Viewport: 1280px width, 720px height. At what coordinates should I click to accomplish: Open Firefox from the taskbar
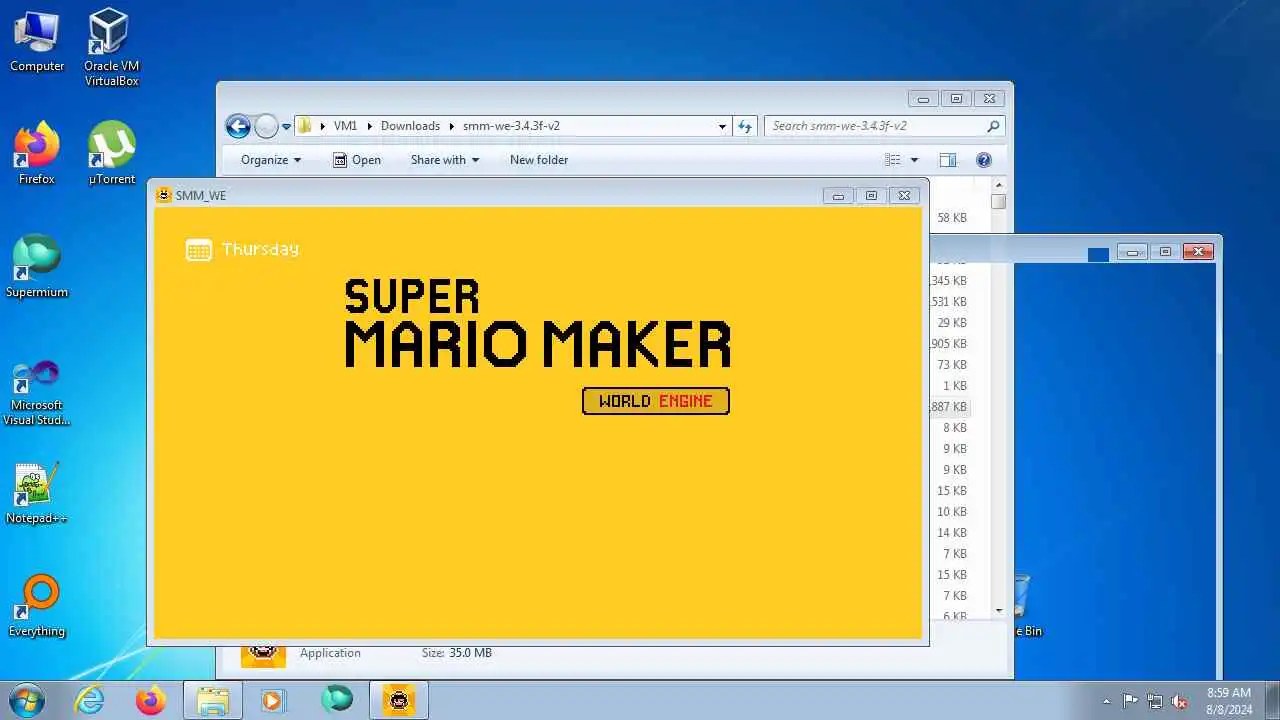(x=151, y=700)
